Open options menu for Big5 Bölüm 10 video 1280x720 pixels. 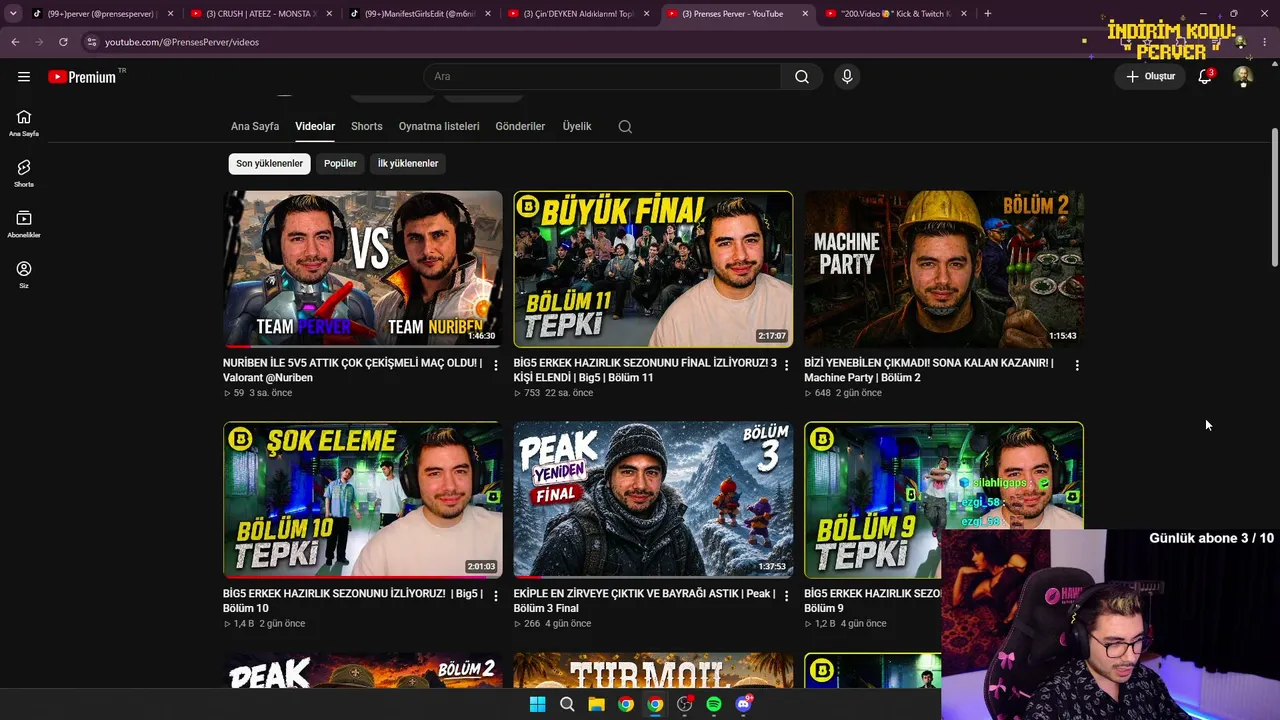pos(496,596)
